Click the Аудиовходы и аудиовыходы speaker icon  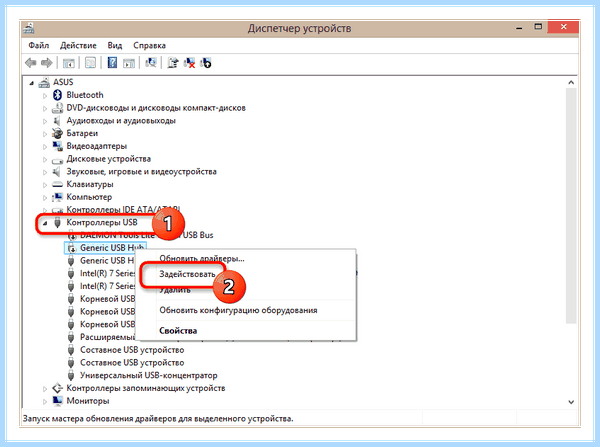click(x=57, y=121)
